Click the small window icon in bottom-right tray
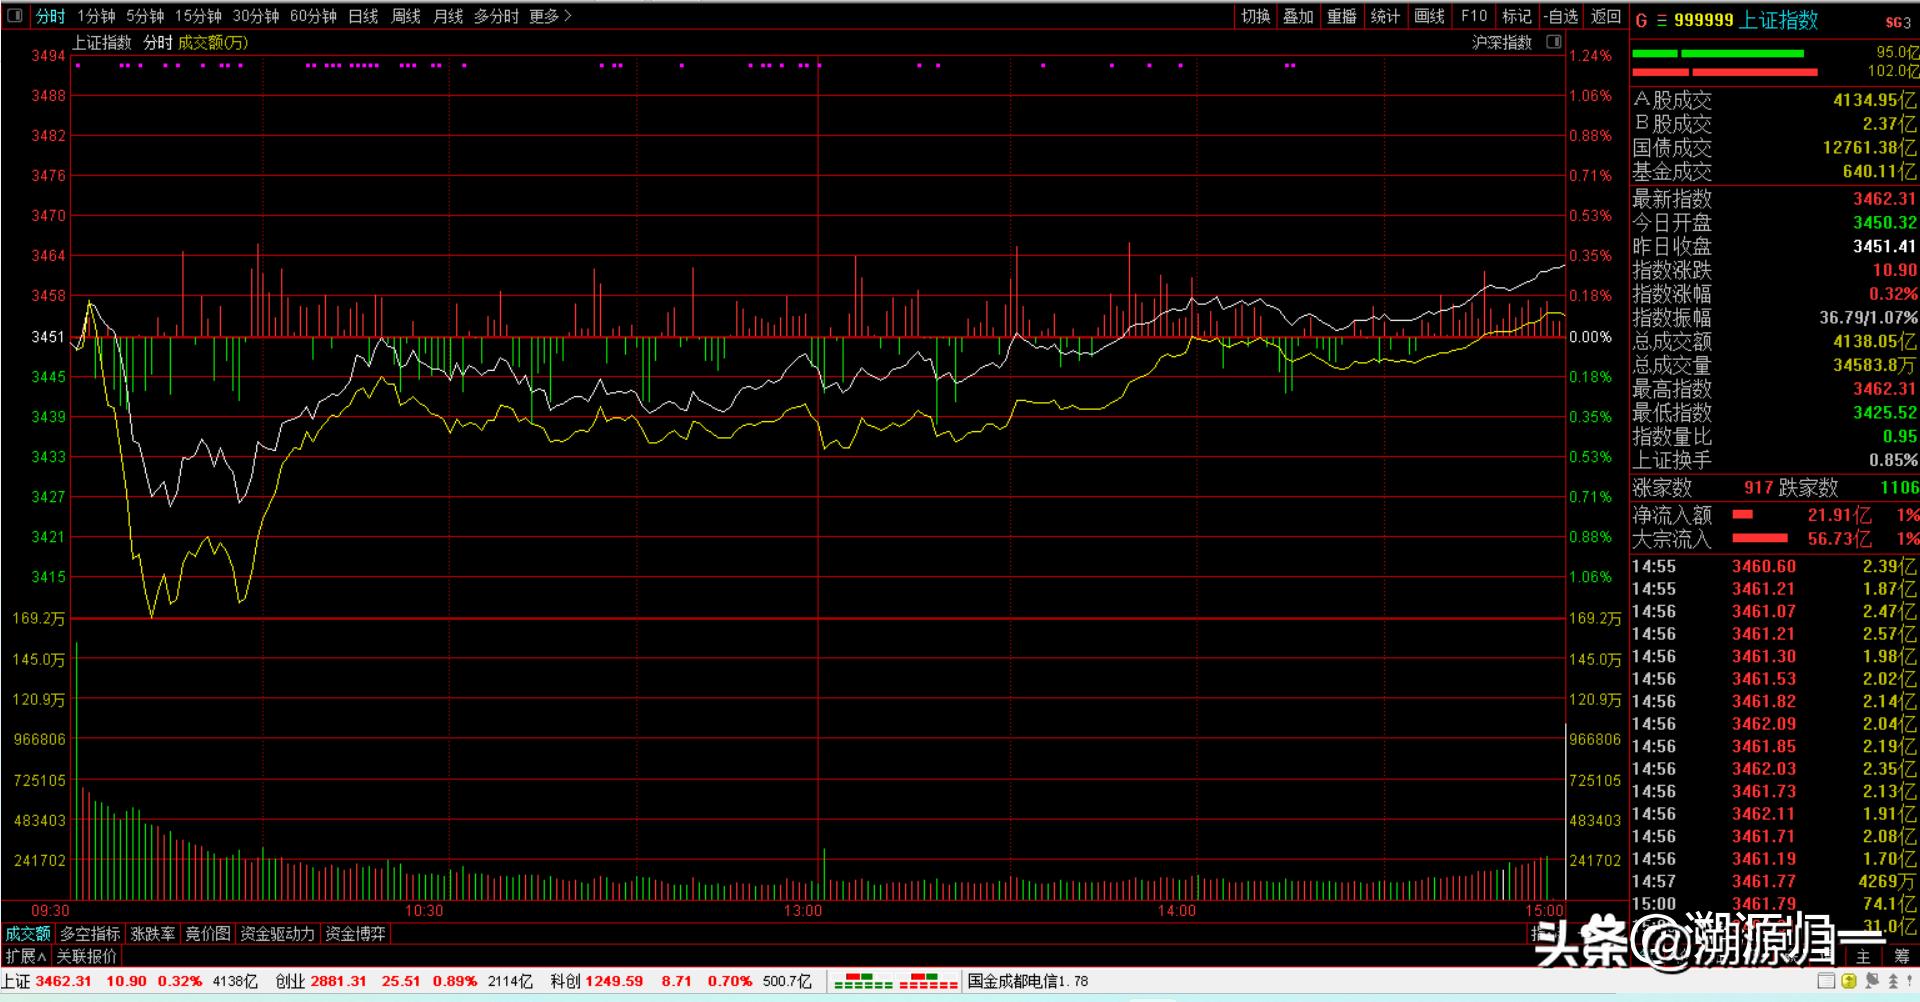Viewport: 1920px width, 1002px height. click(1826, 981)
